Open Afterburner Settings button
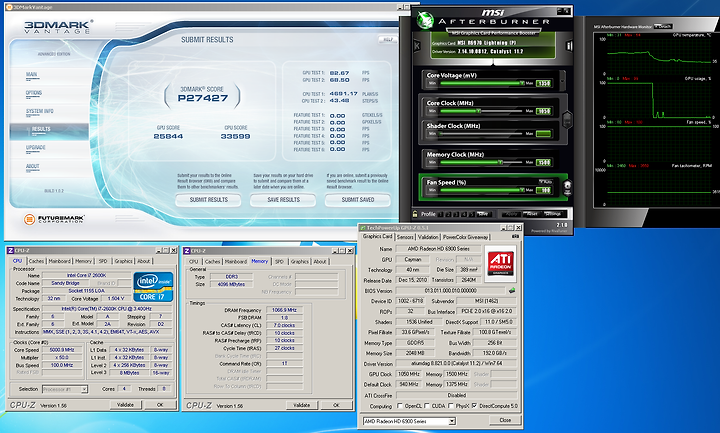 [x=553, y=214]
